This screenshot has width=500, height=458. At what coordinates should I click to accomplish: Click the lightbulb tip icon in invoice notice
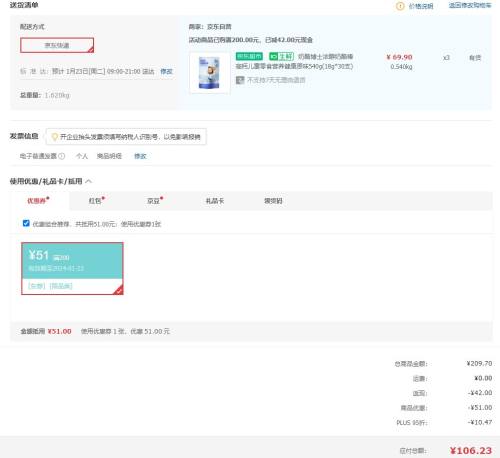55,137
